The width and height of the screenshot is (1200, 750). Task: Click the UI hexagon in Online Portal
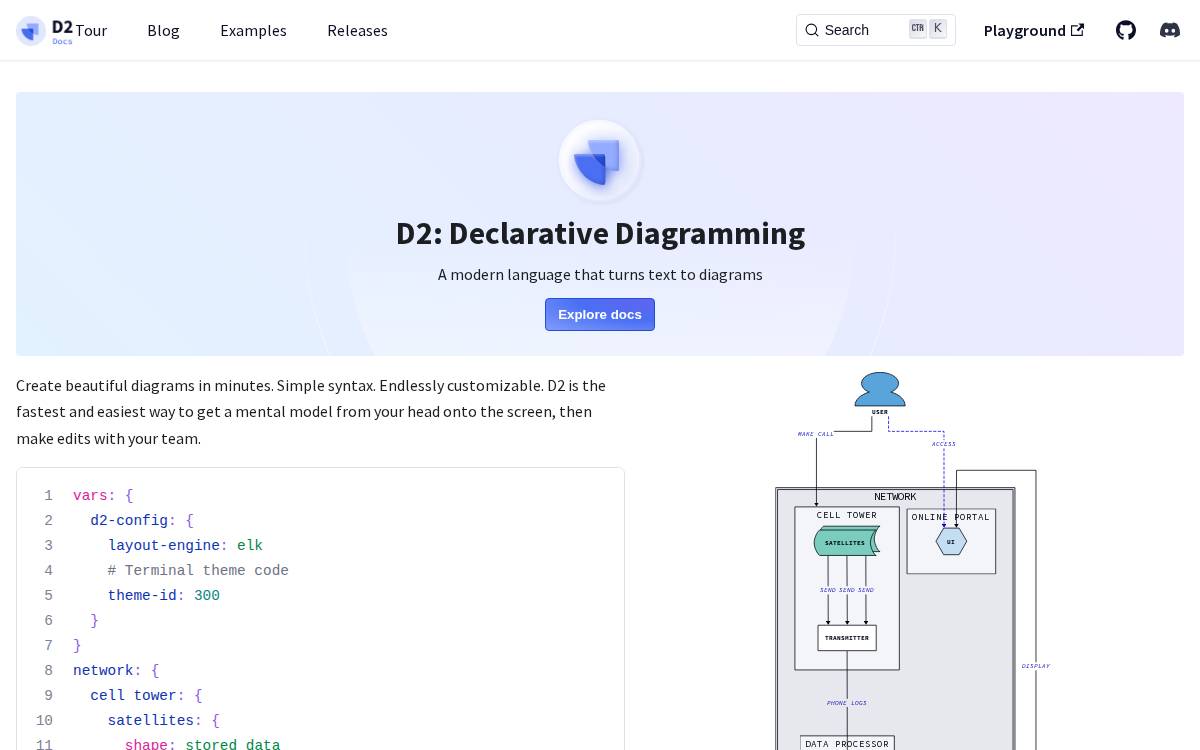tap(951, 541)
